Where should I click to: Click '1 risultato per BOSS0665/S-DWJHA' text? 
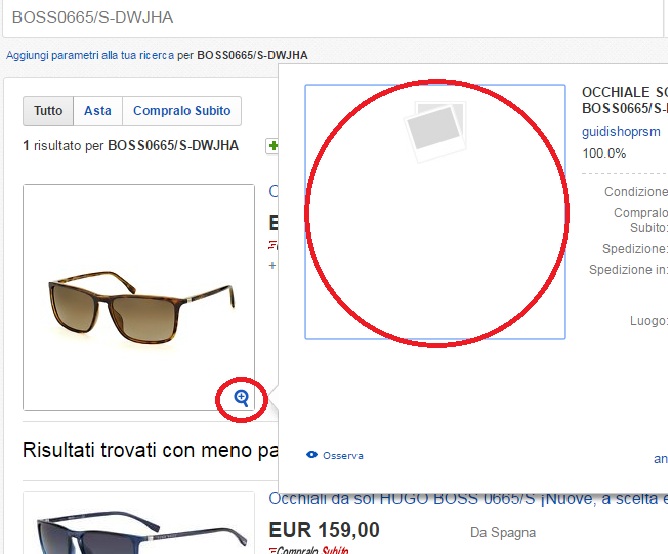pyautogui.click(x=131, y=146)
